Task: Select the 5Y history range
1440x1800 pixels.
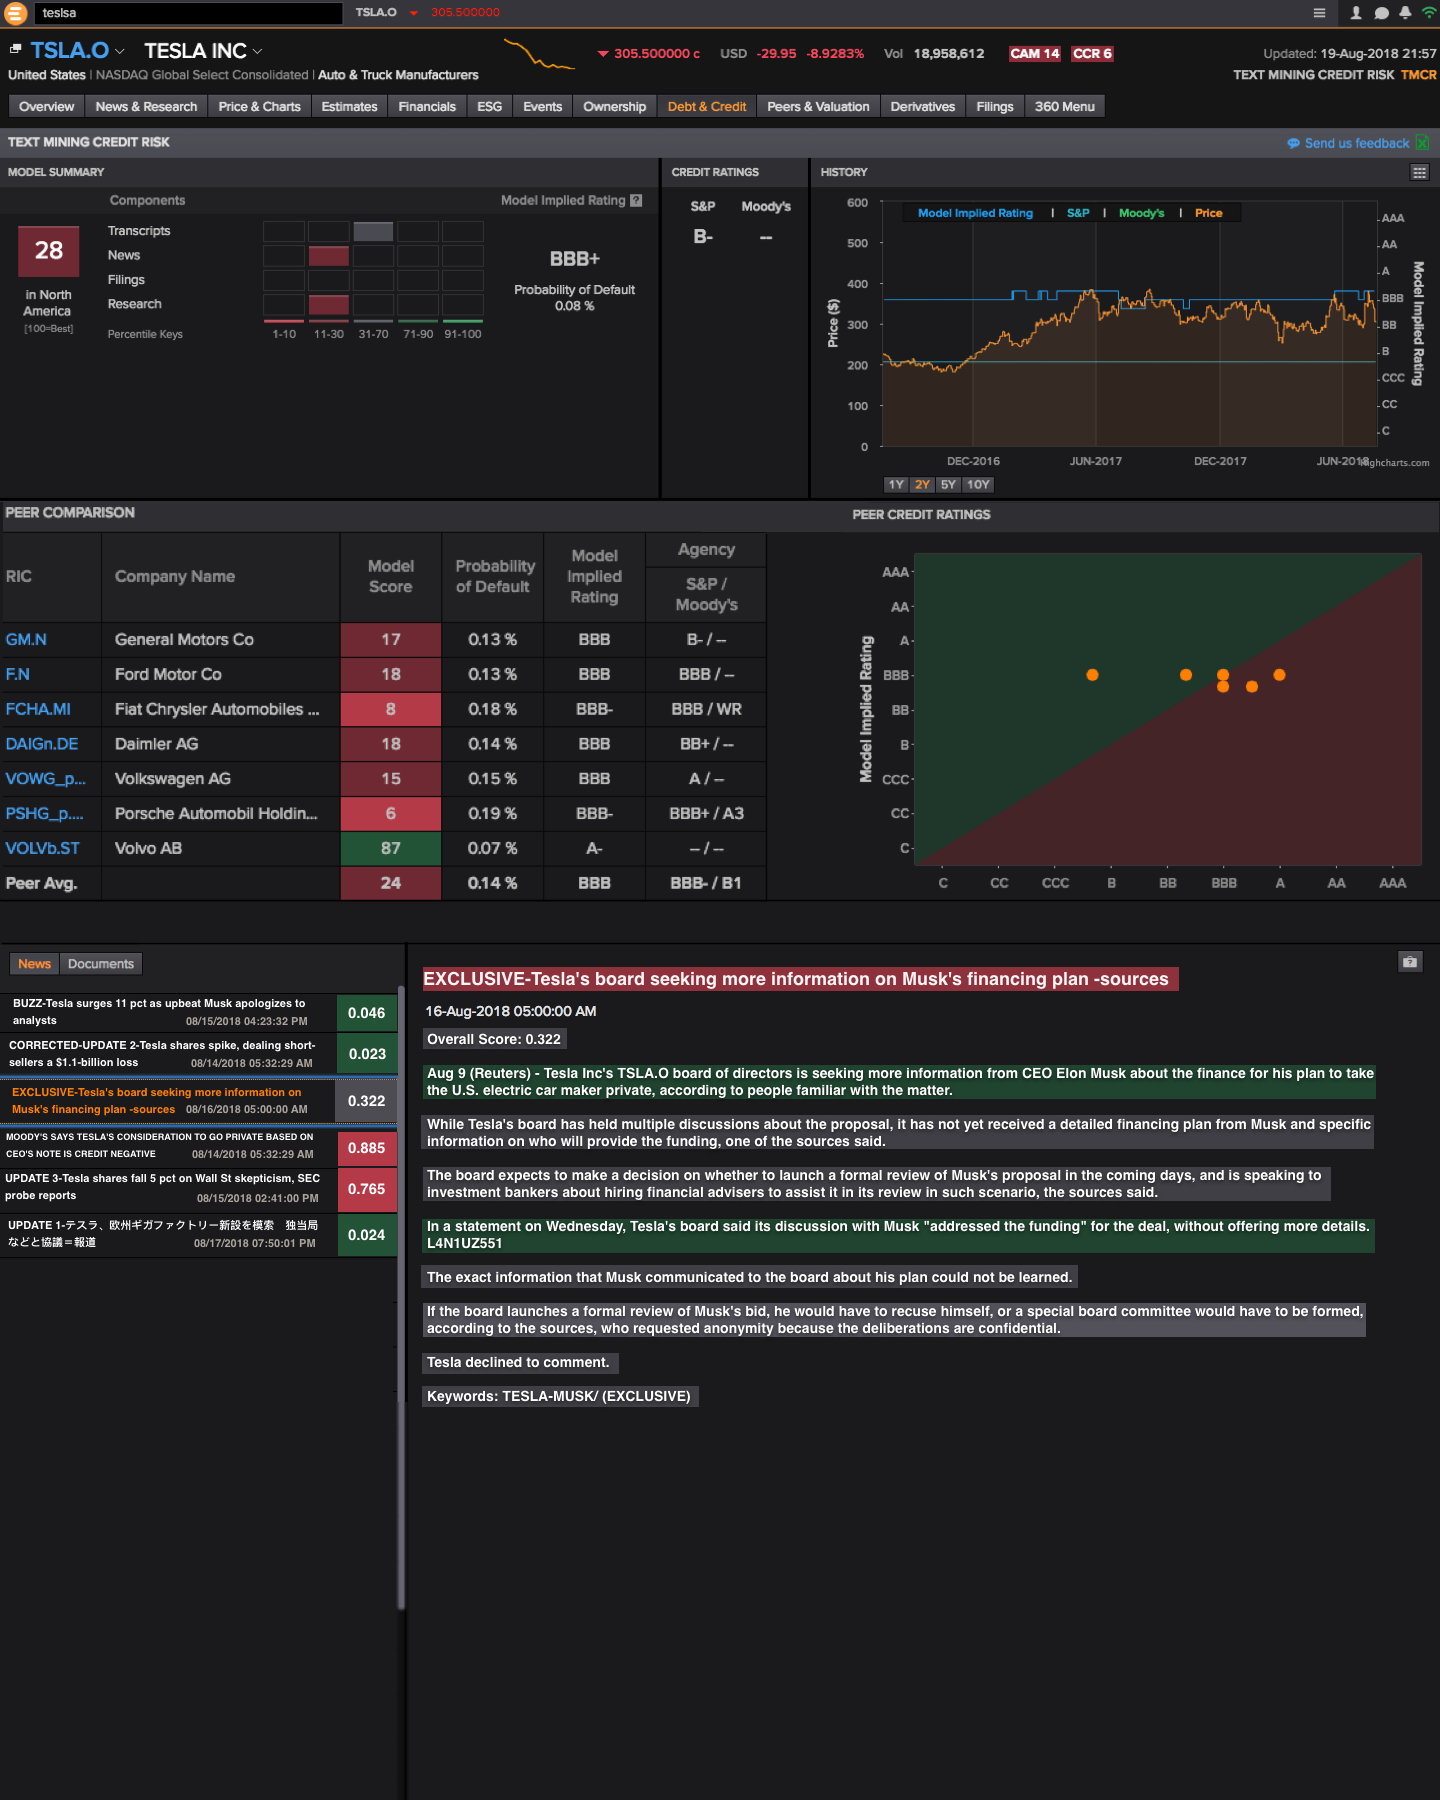Action: [x=948, y=485]
